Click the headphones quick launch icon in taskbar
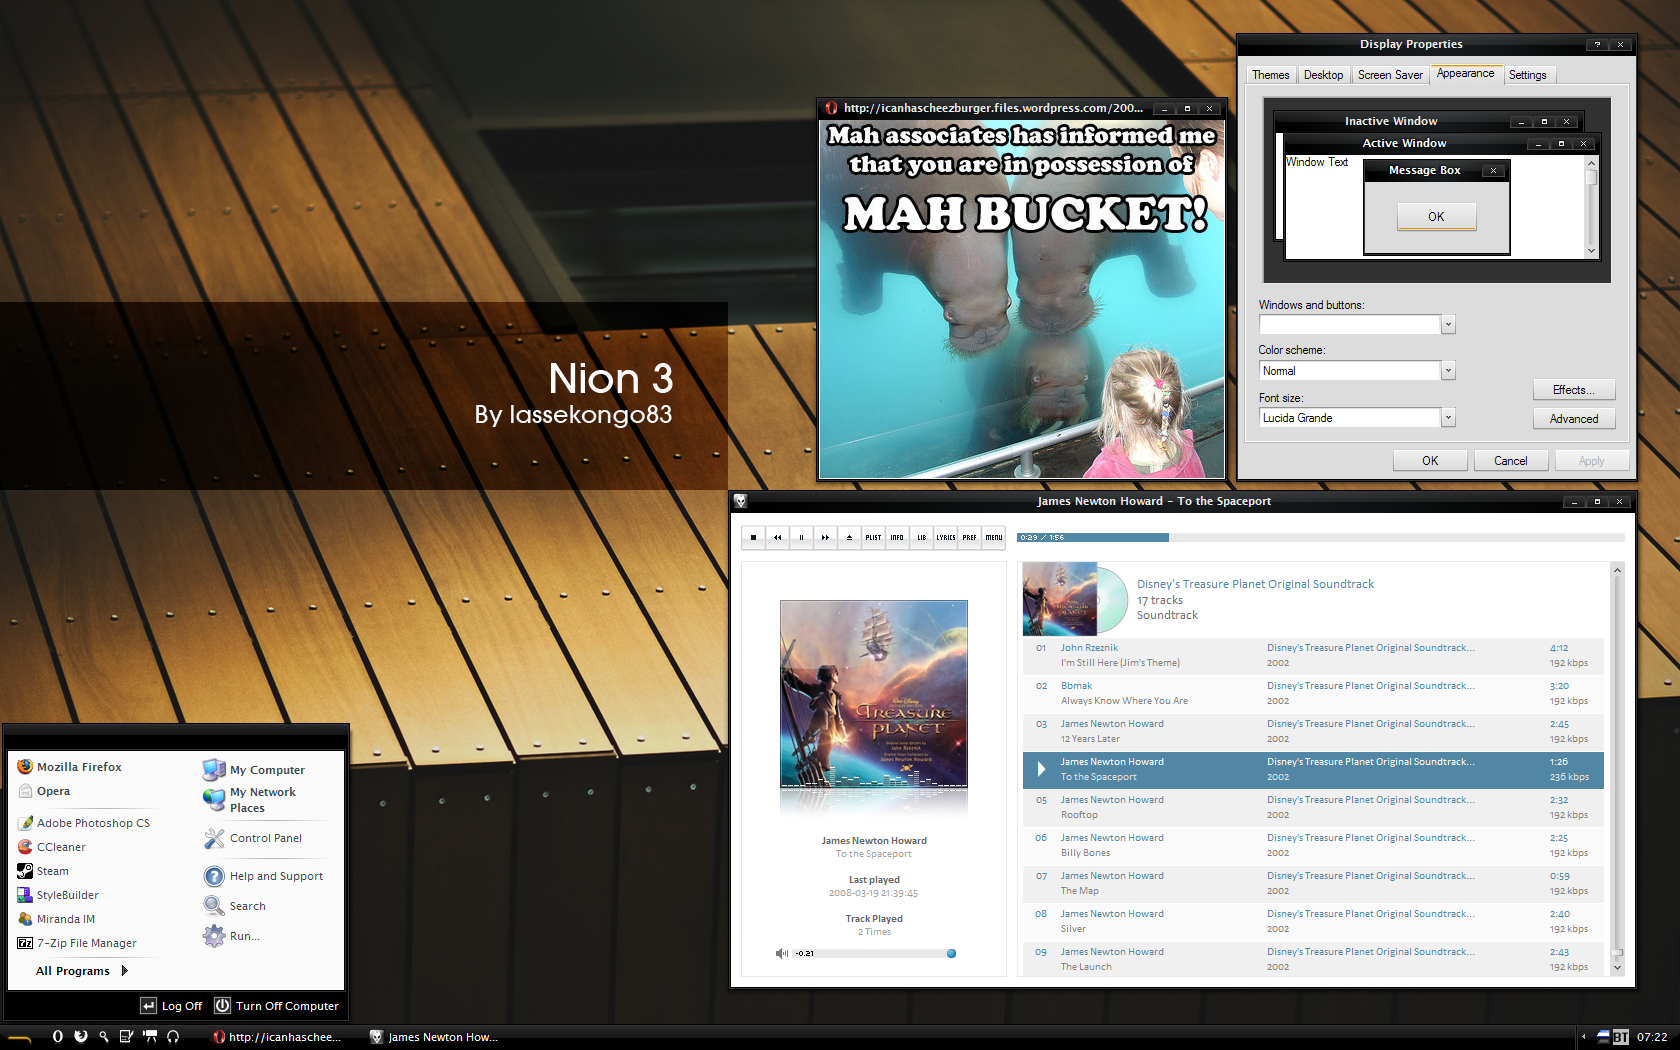The height and width of the screenshot is (1050, 1680). tap(173, 1037)
